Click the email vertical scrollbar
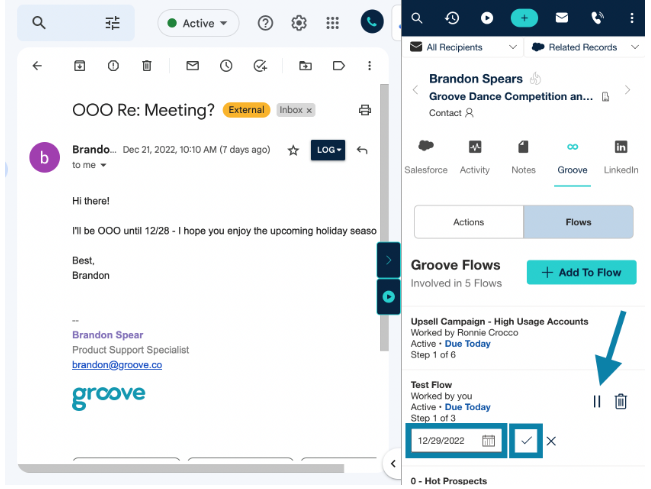Viewport: 651px width, 489px height. click(x=384, y=218)
